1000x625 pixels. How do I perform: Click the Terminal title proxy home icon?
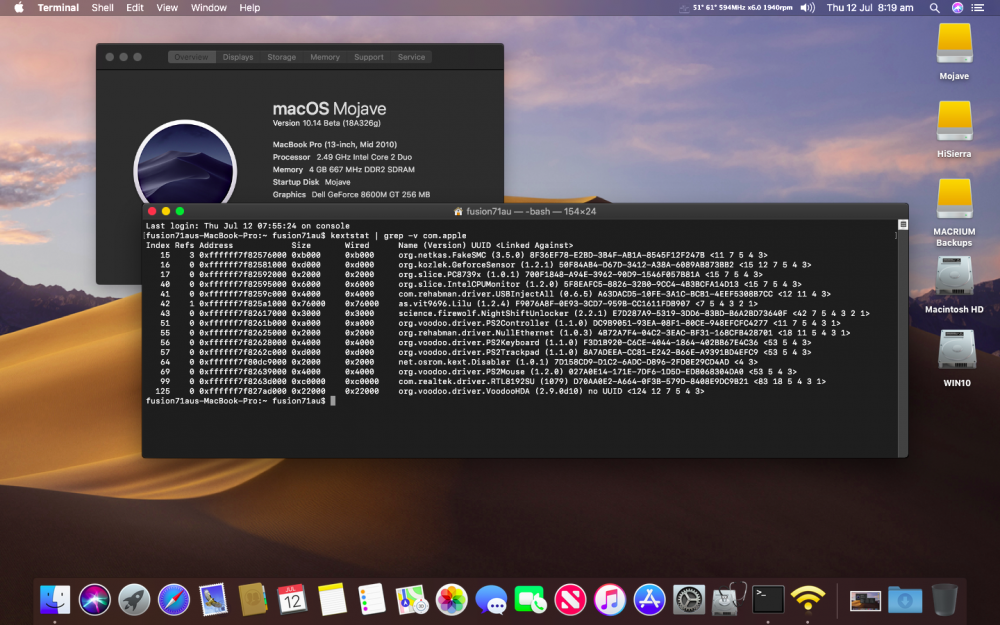click(x=458, y=211)
